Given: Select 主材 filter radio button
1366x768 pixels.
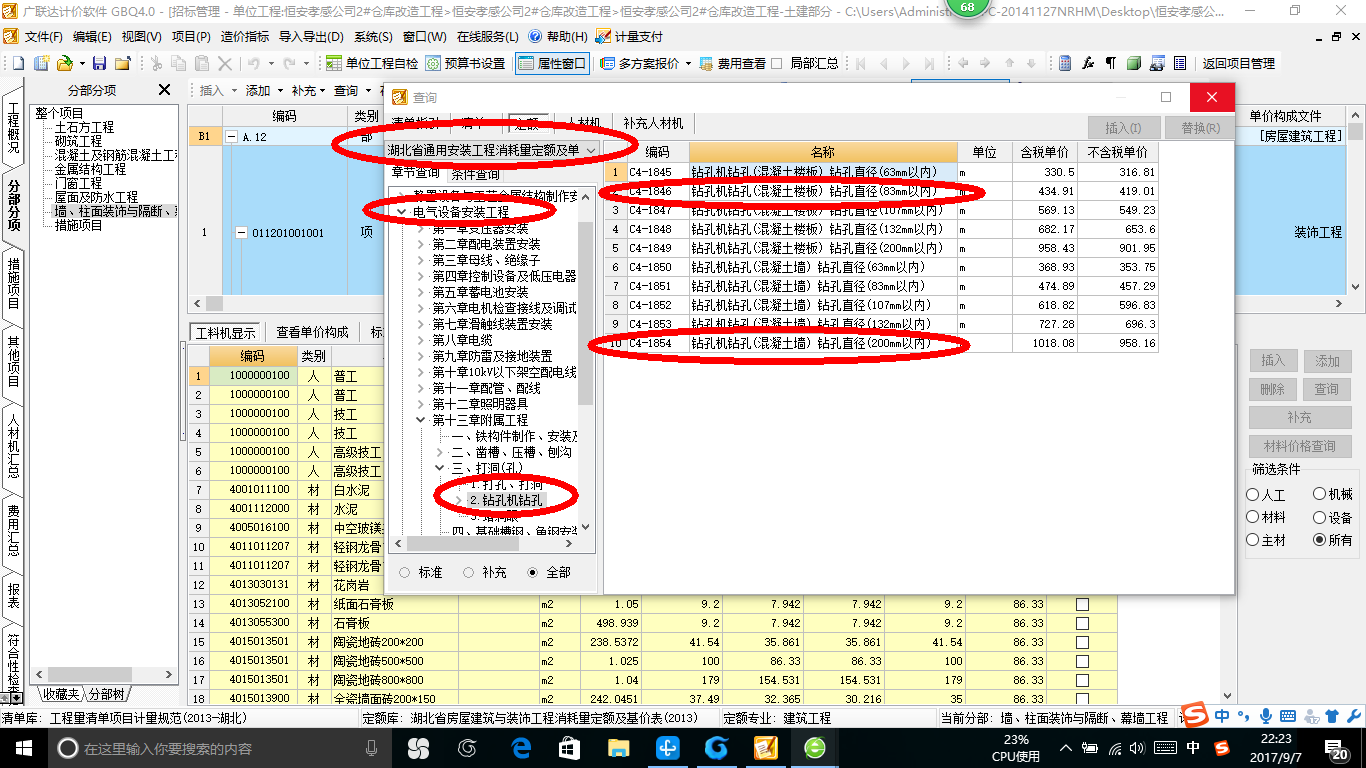Looking at the screenshot, I should click(1253, 540).
